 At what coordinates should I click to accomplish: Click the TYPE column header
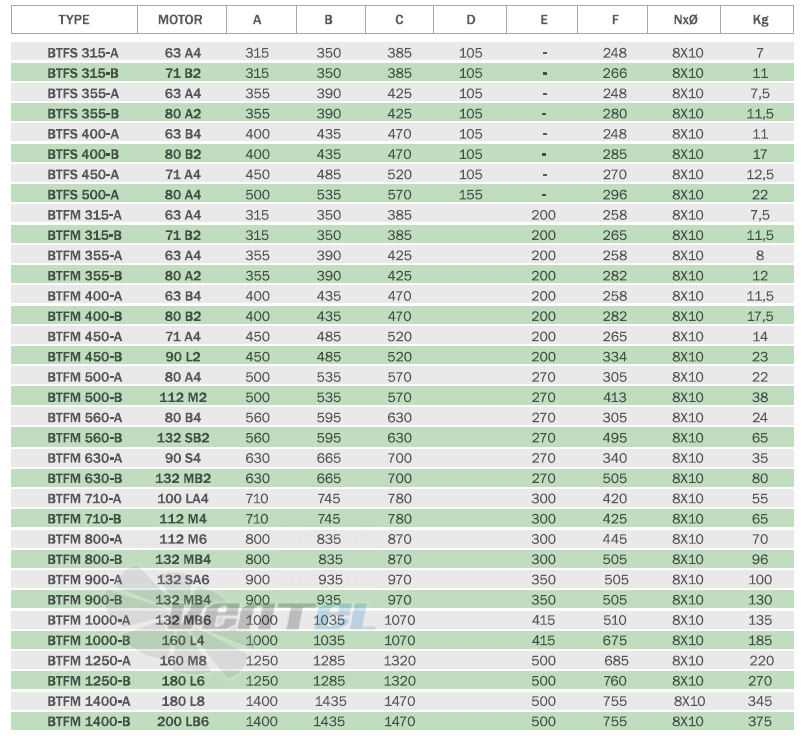click(x=74, y=20)
